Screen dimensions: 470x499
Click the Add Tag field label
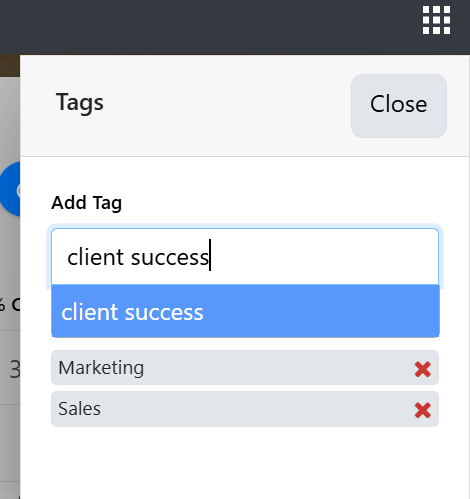[86, 203]
